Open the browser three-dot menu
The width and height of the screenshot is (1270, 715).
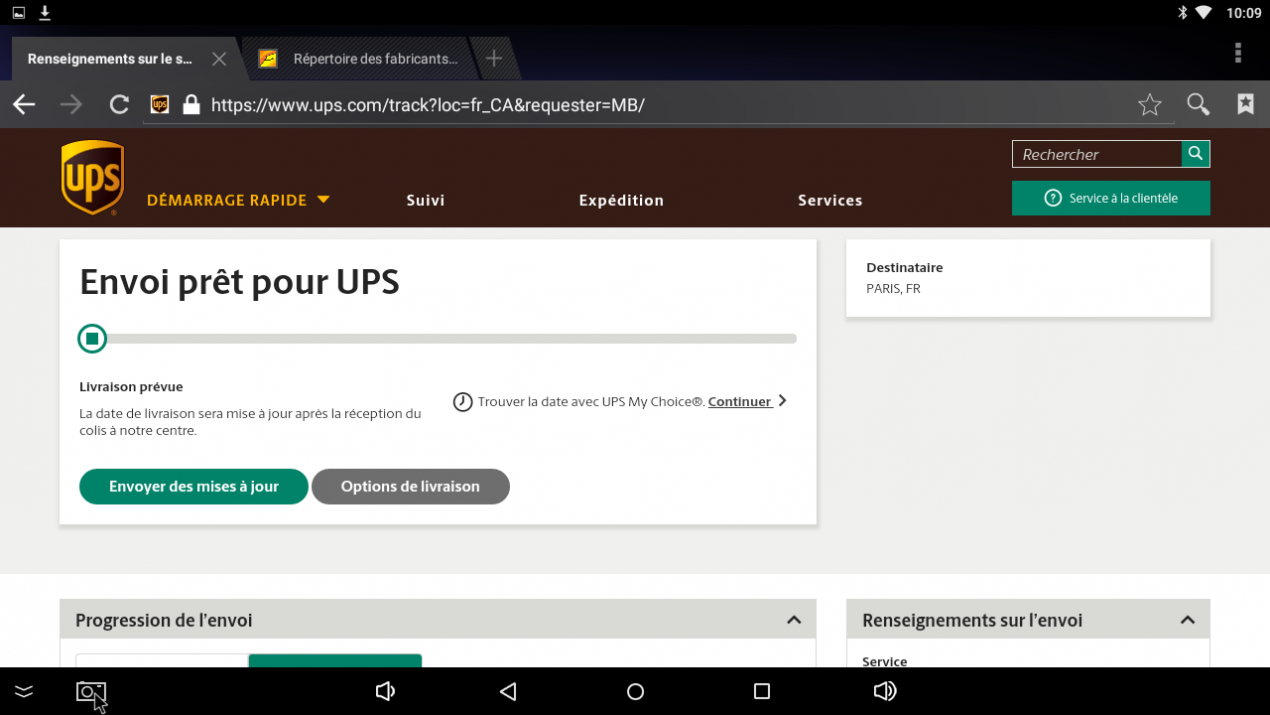point(1238,53)
